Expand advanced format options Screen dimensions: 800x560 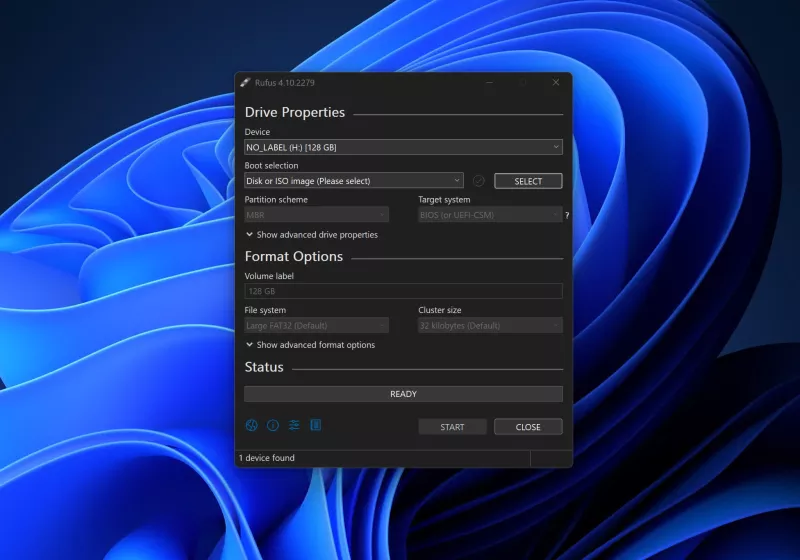coord(310,345)
